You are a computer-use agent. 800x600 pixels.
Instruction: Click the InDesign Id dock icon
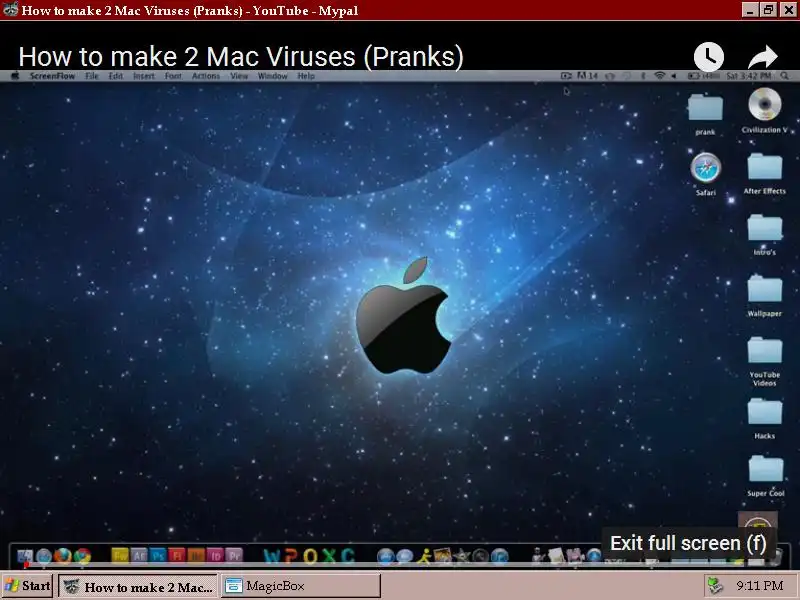(x=215, y=555)
